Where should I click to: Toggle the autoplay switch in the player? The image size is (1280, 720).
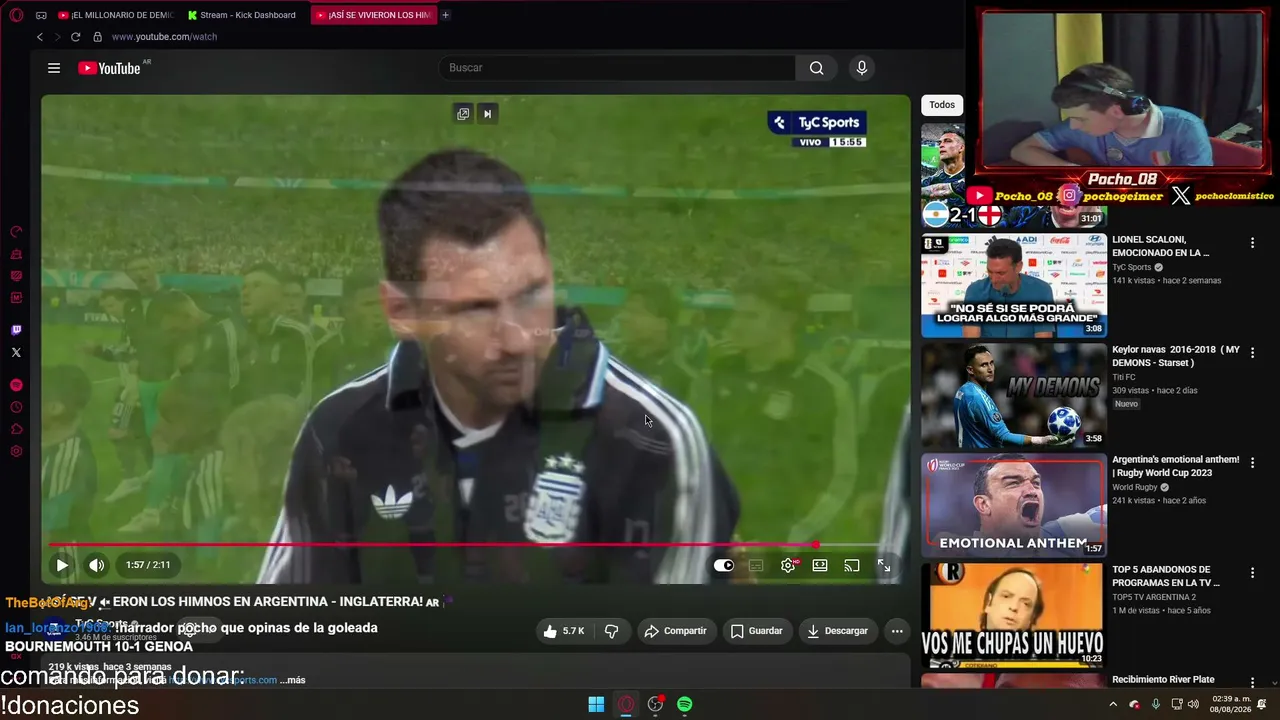coord(724,565)
